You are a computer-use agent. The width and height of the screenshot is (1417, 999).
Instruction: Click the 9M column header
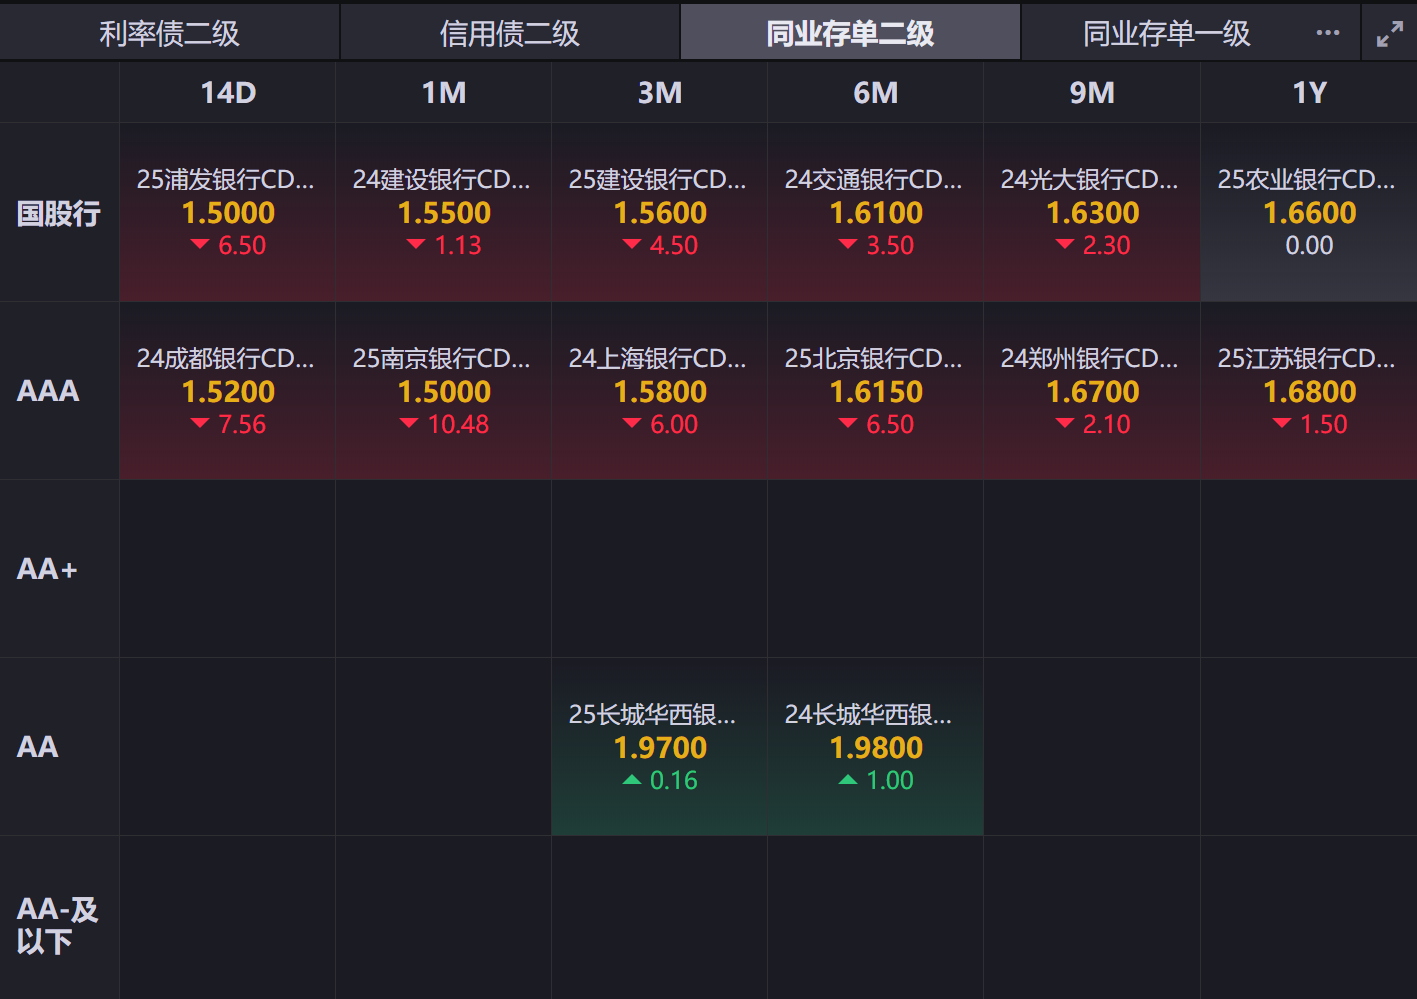pyautogui.click(x=1092, y=93)
